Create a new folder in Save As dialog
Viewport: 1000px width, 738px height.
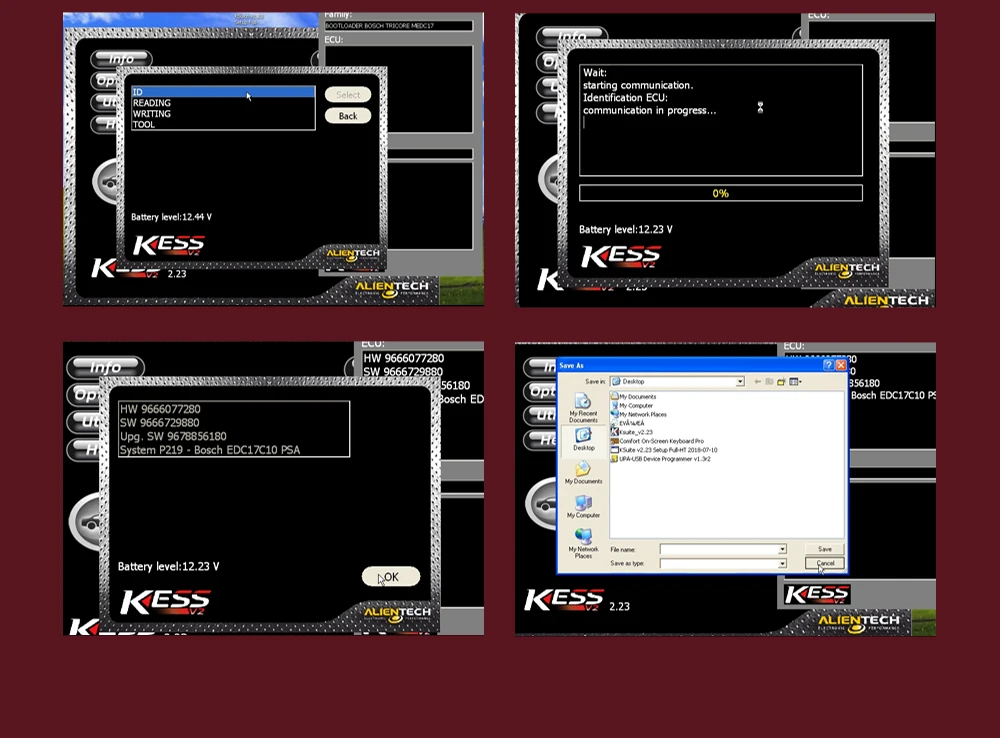pos(781,381)
